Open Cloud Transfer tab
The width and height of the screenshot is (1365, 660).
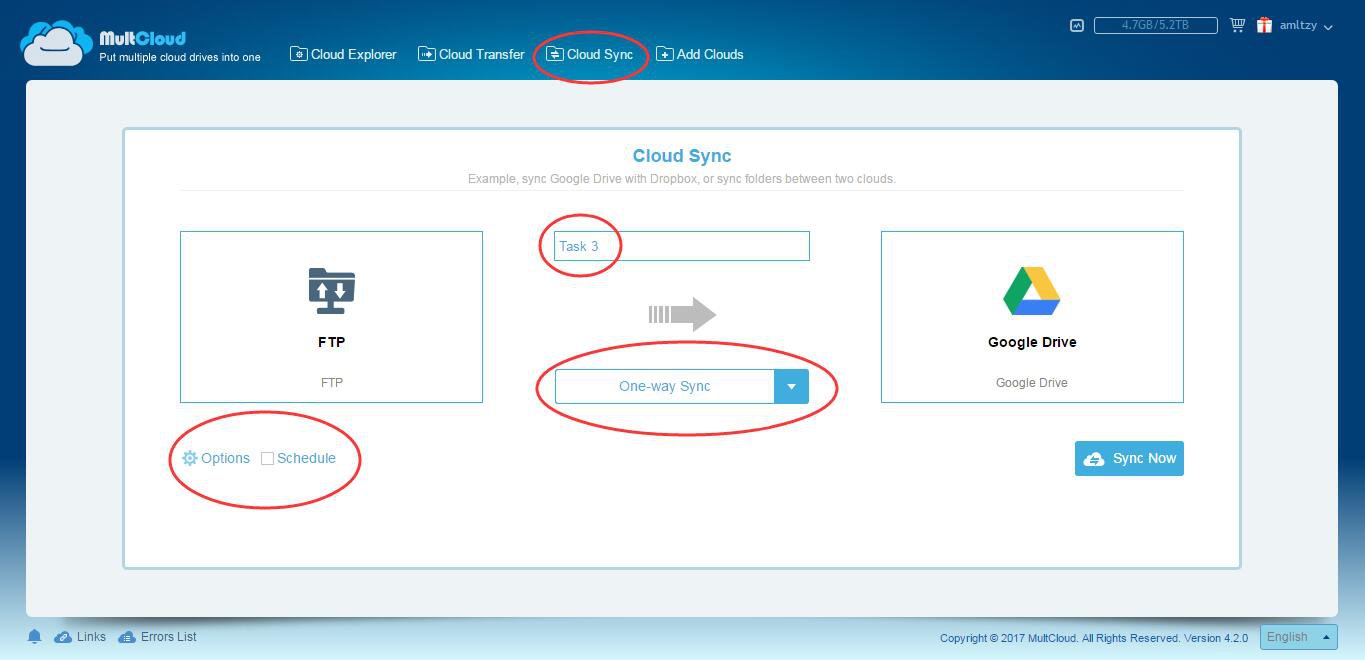[471, 54]
